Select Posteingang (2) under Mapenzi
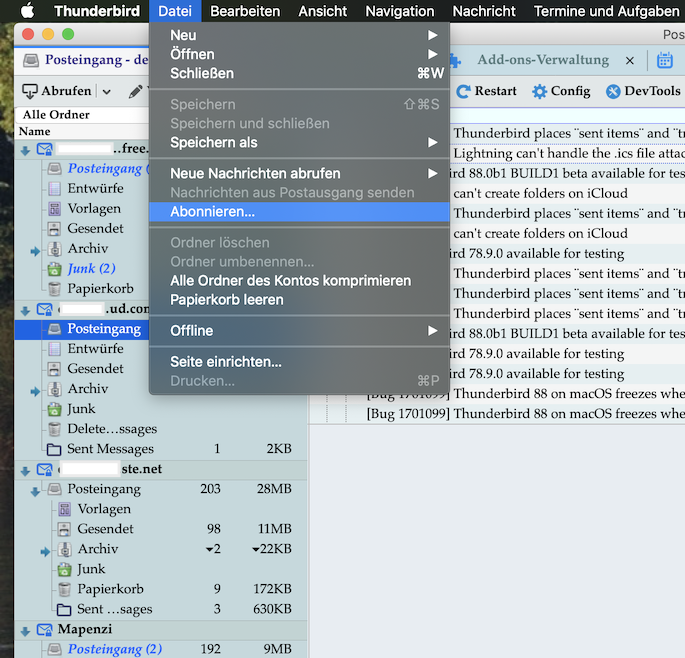This screenshot has width=685, height=658. [114, 649]
